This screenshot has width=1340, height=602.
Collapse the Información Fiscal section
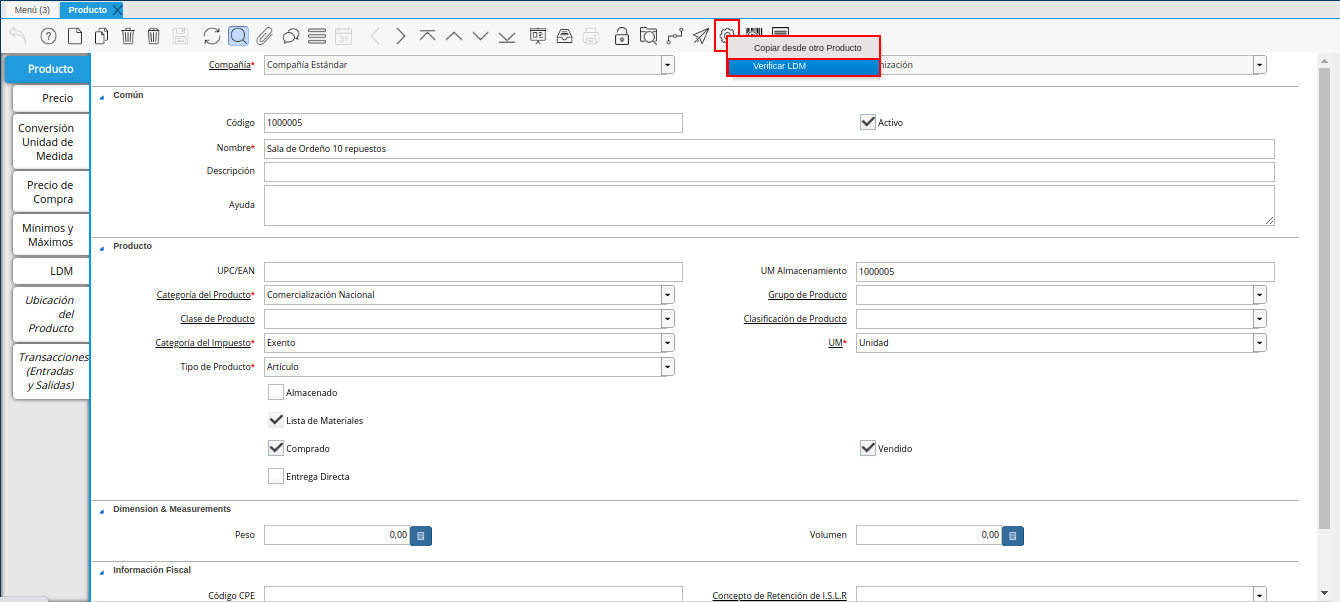102,571
